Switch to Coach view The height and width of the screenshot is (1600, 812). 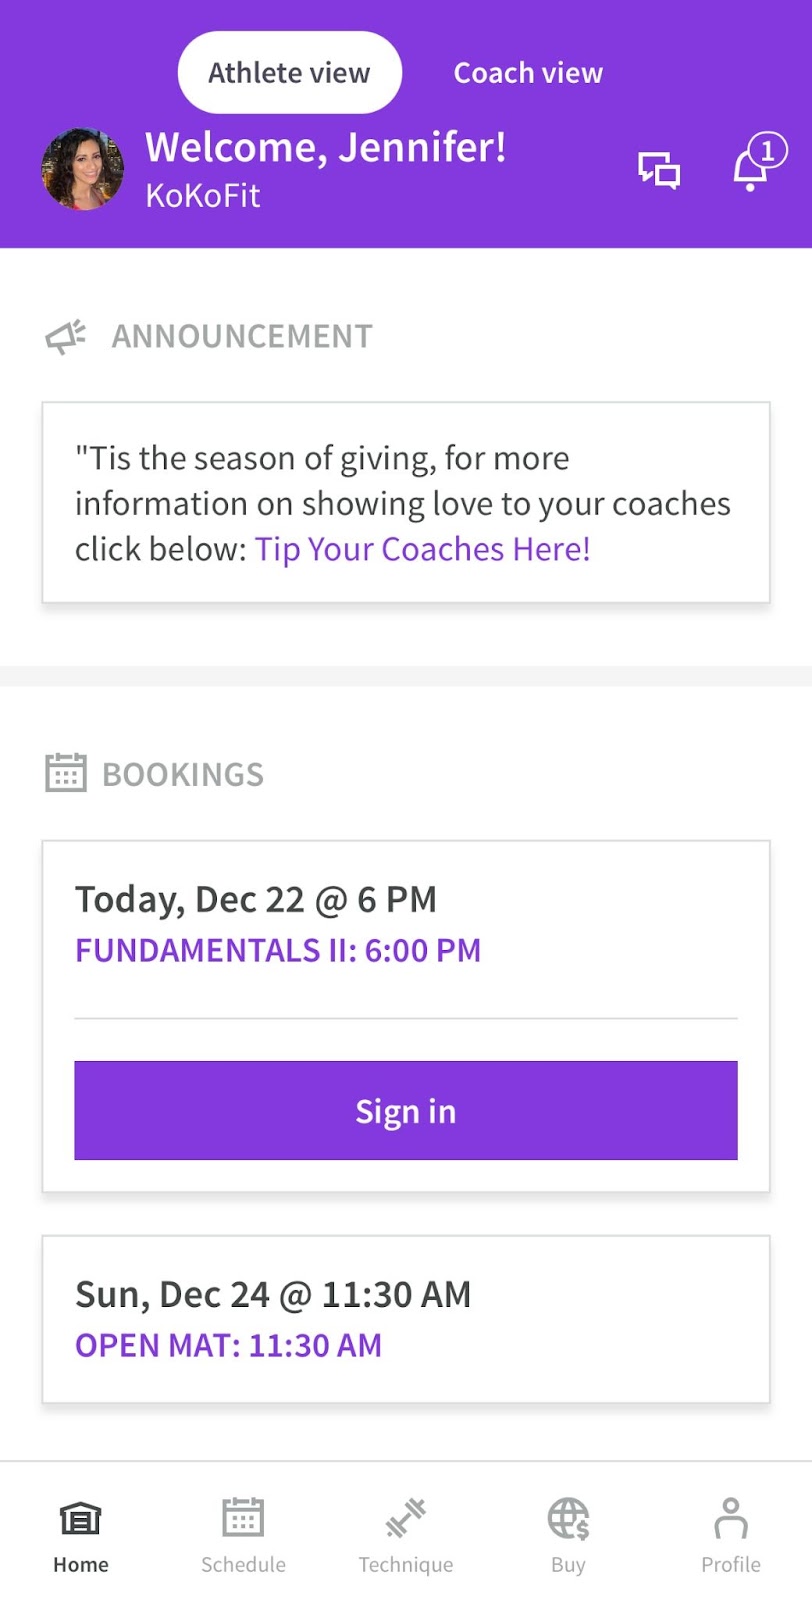point(528,73)
